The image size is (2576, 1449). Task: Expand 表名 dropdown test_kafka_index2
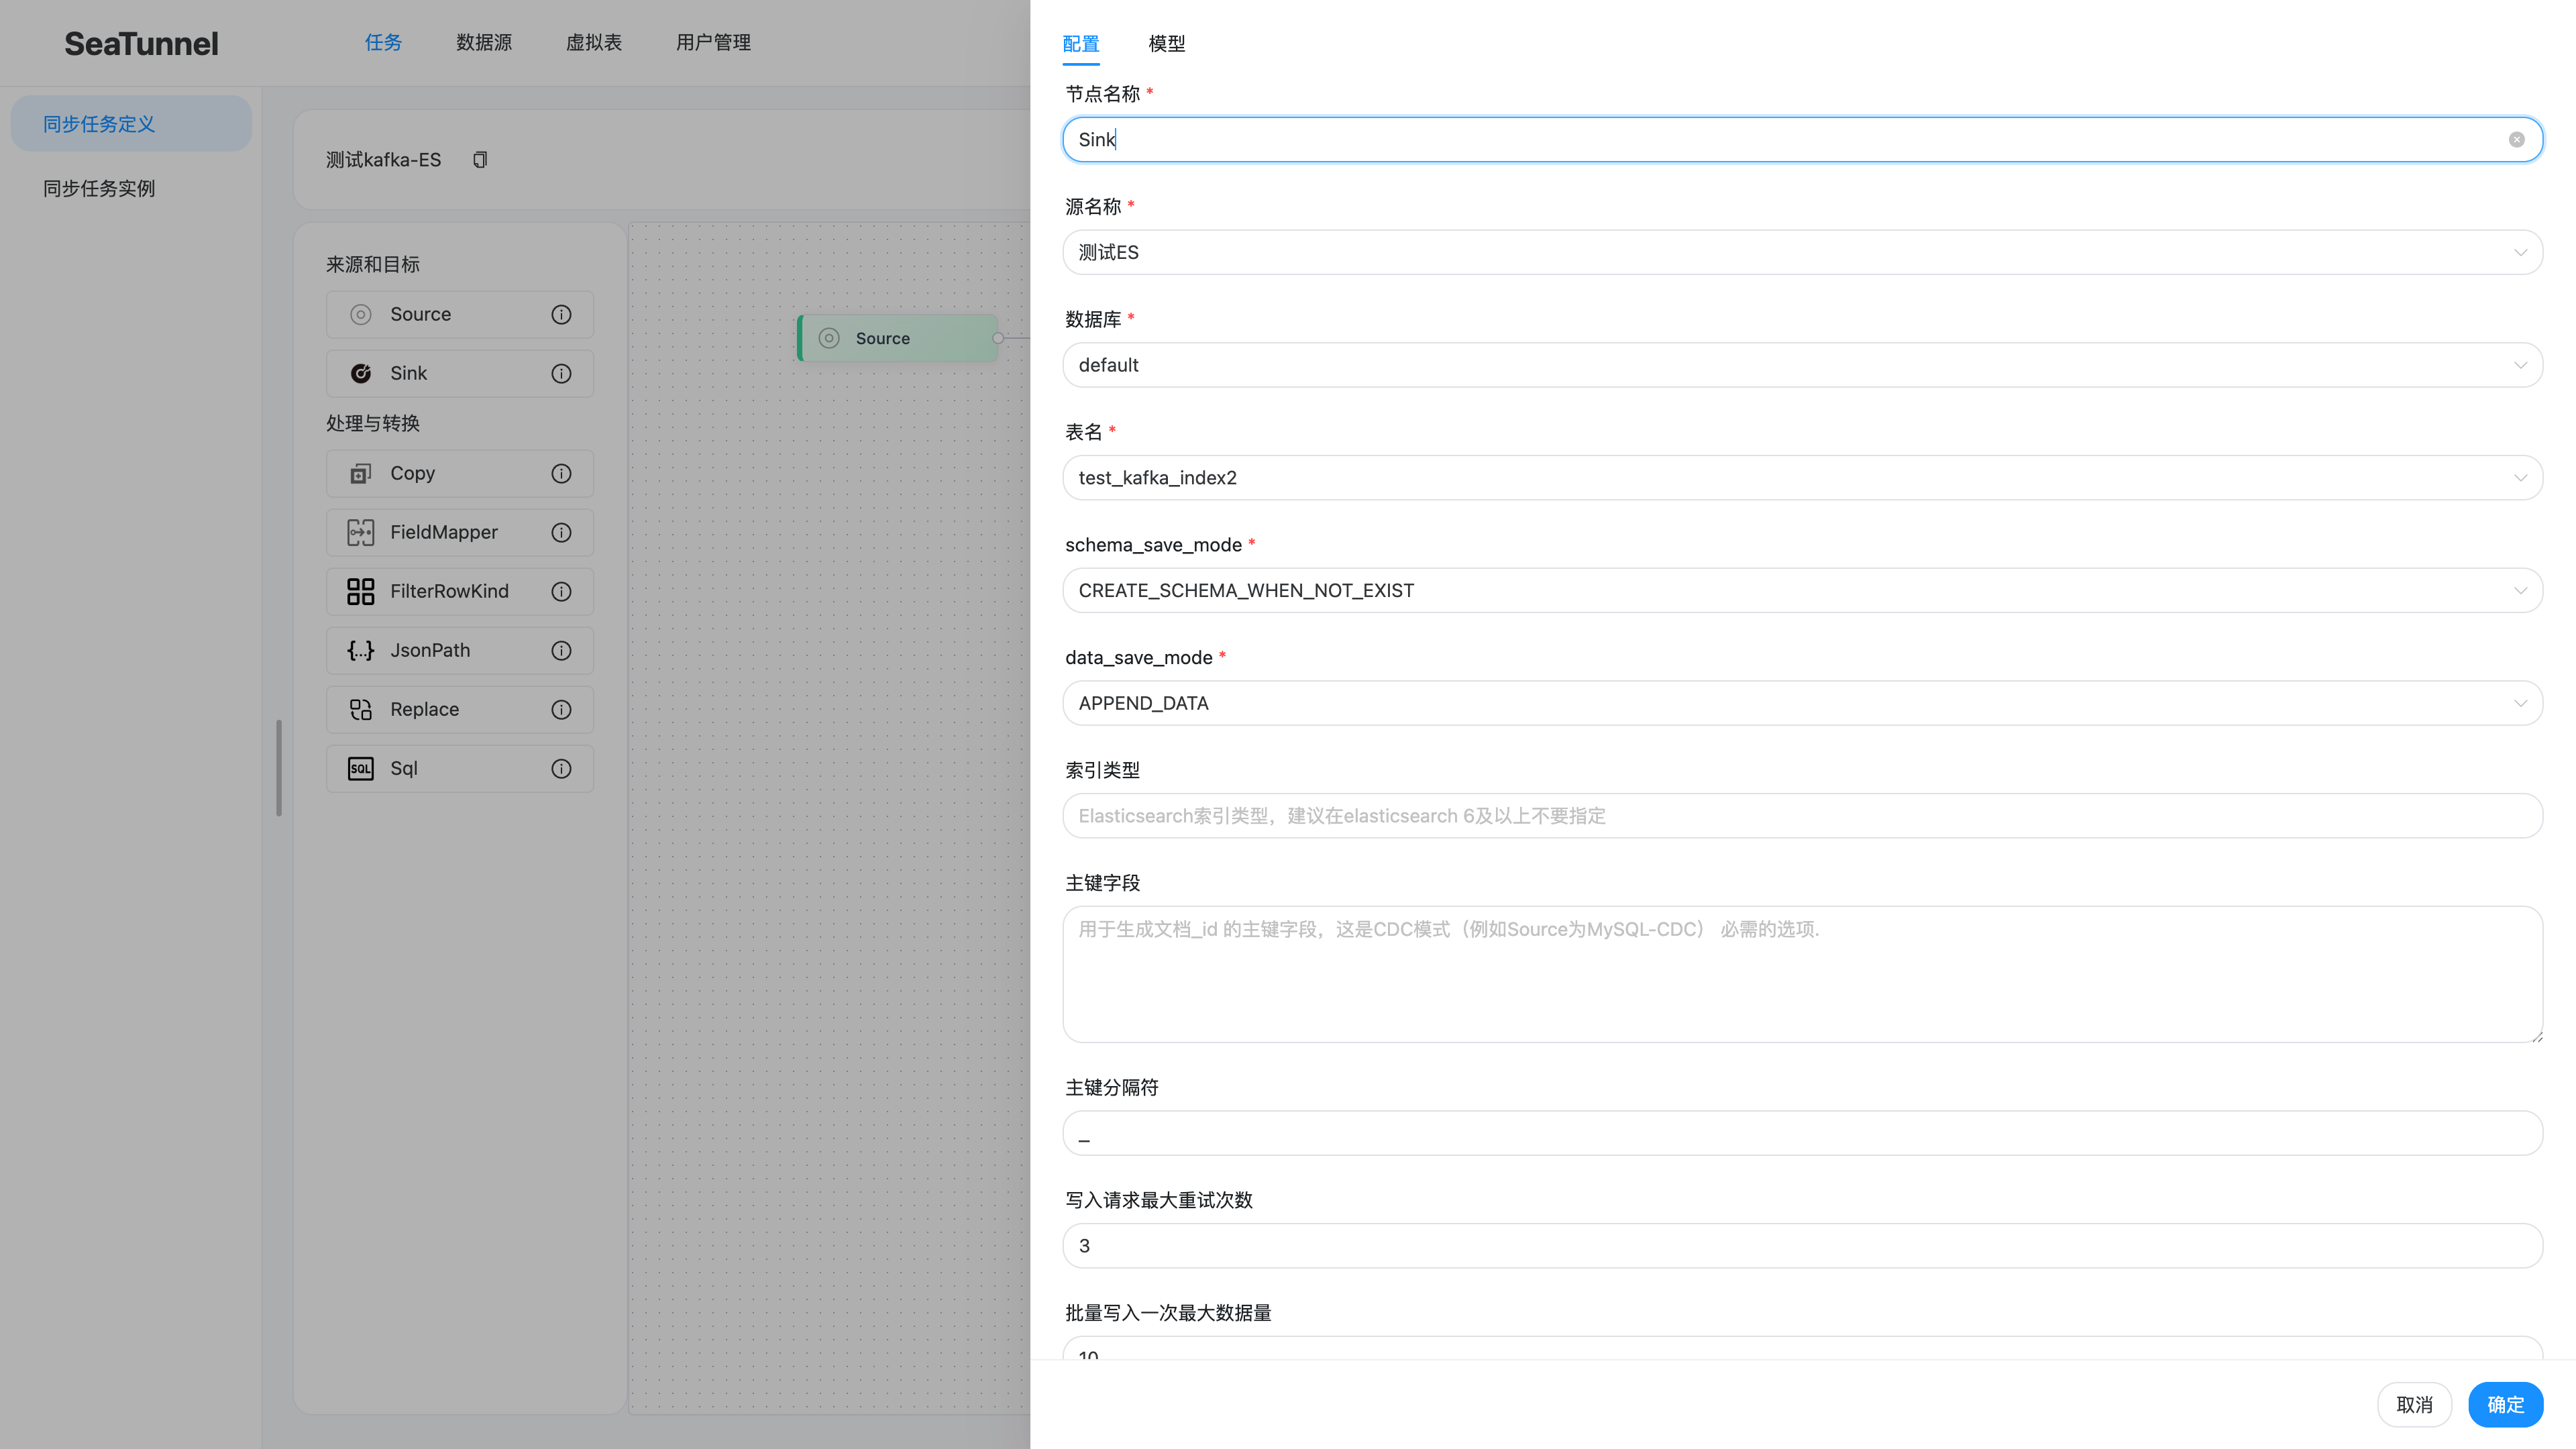[x=1801, y=478]
